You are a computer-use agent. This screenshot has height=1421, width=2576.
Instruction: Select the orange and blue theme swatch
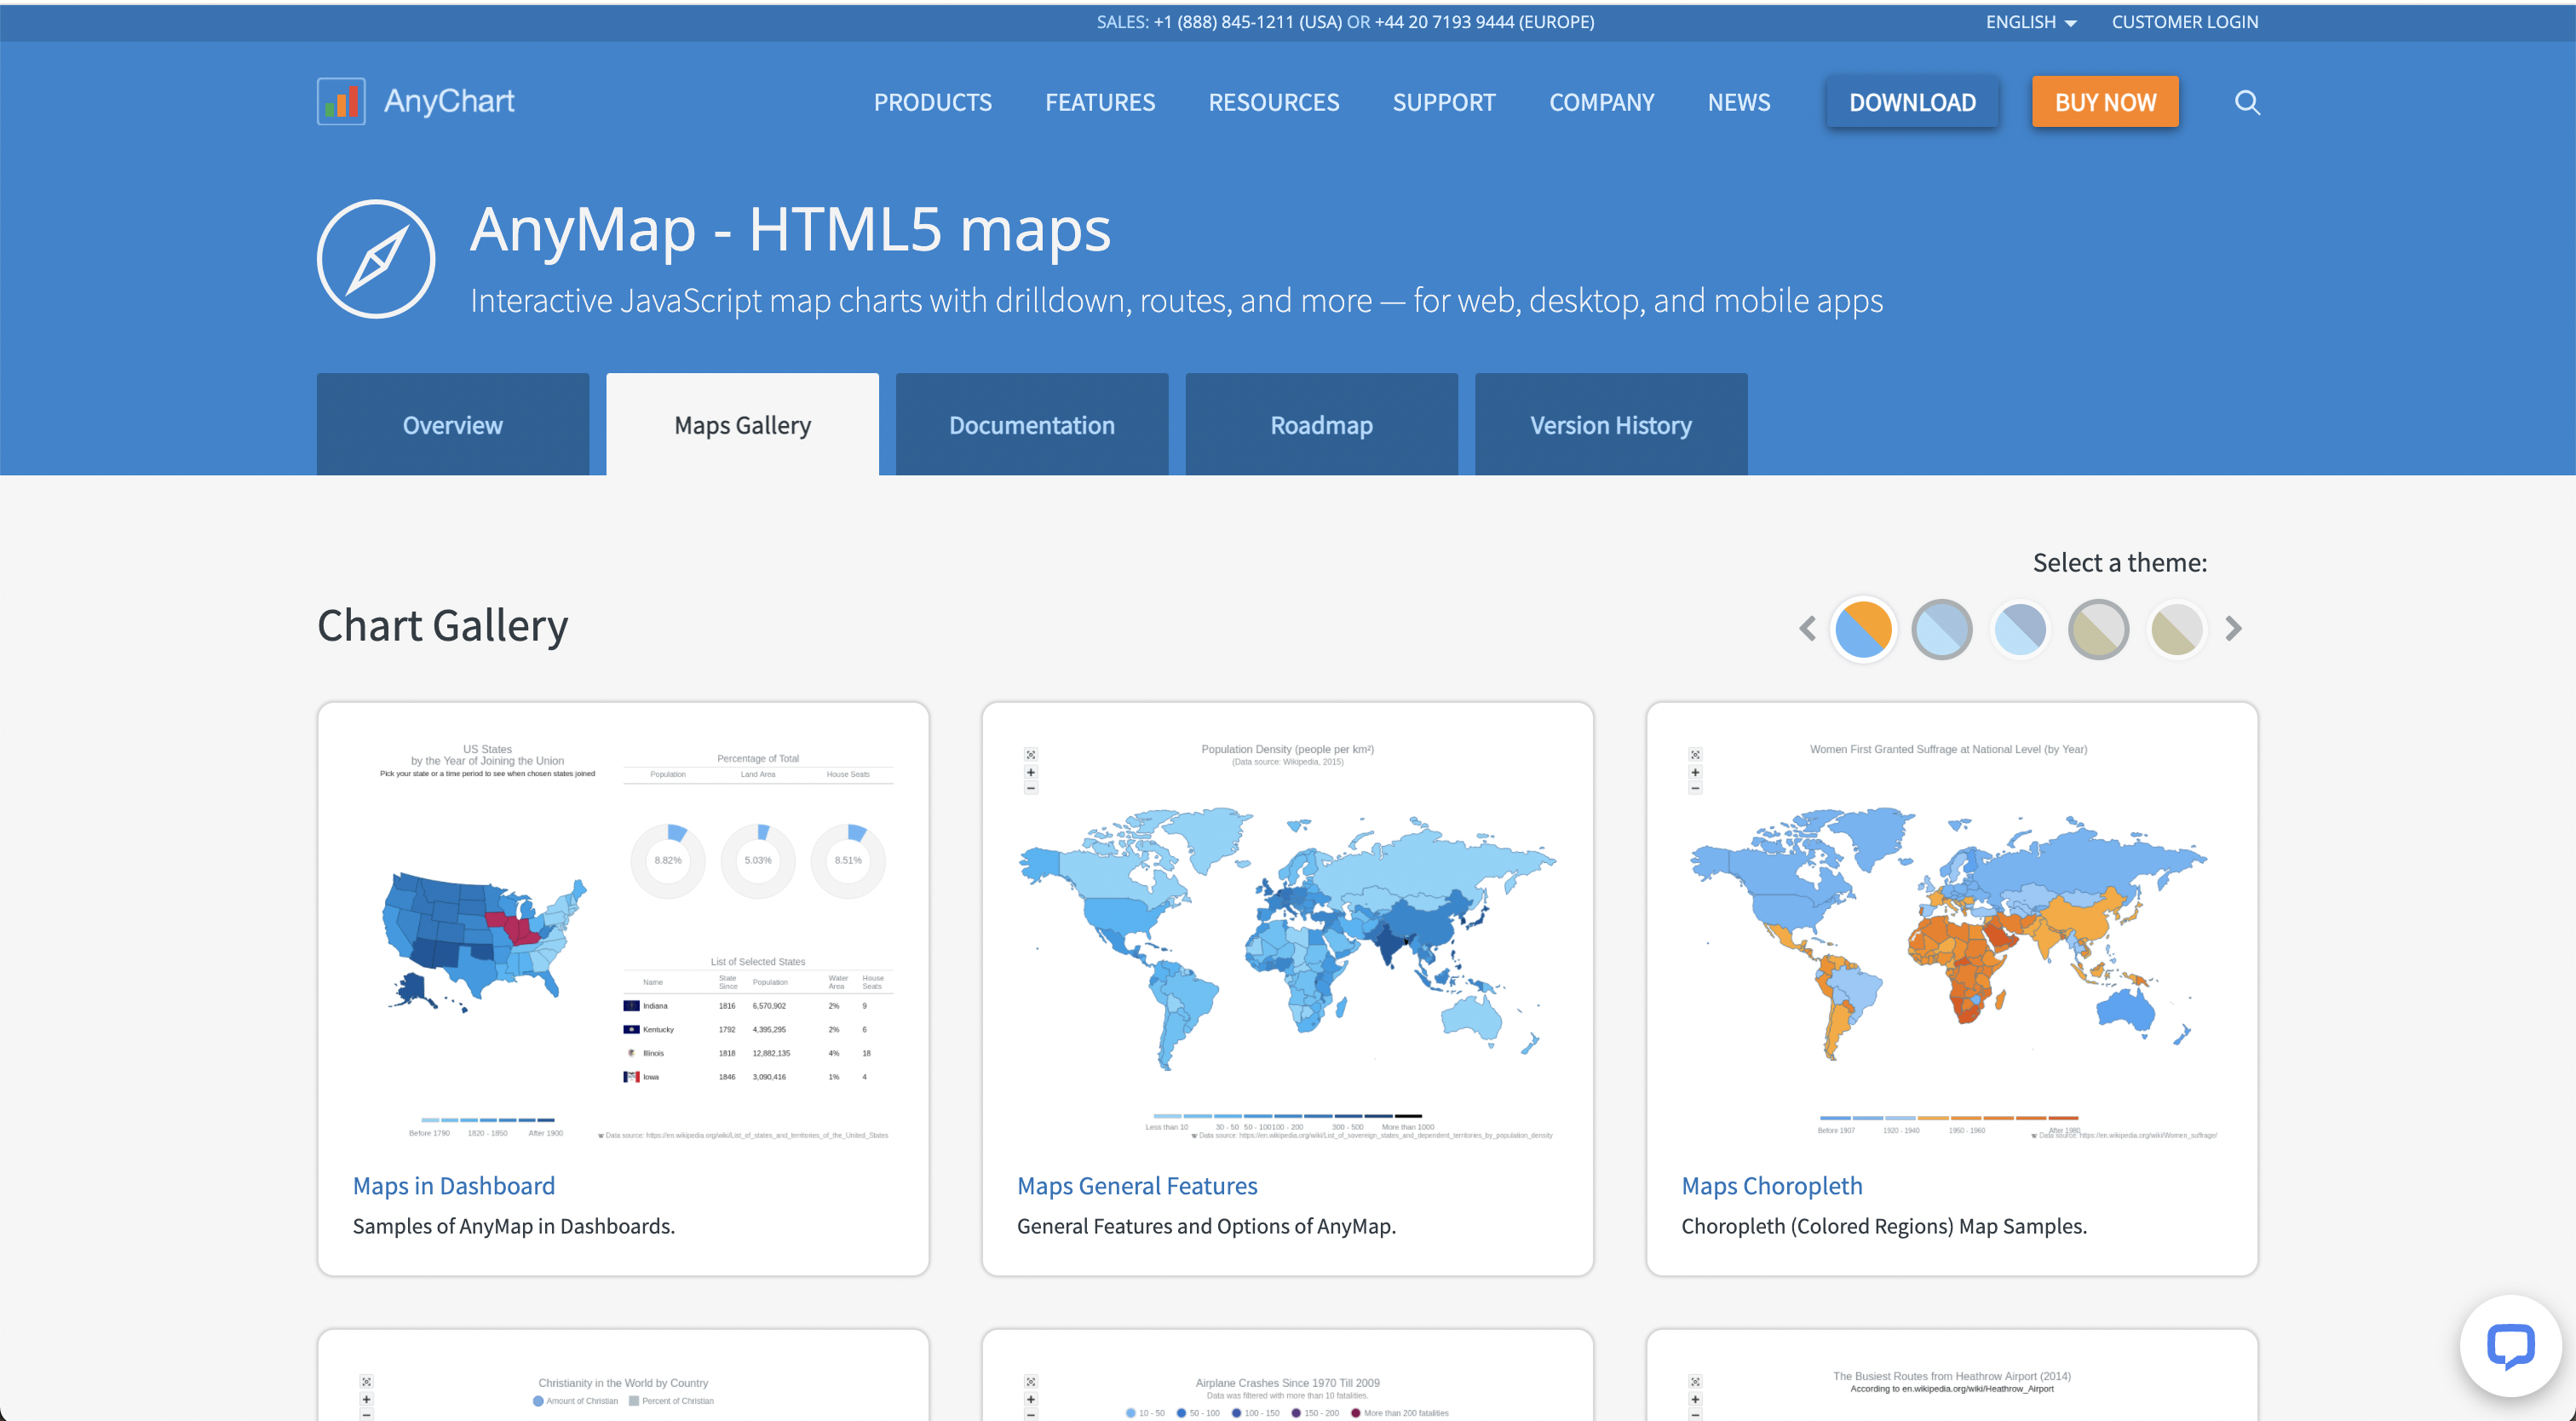point(1863,629)
